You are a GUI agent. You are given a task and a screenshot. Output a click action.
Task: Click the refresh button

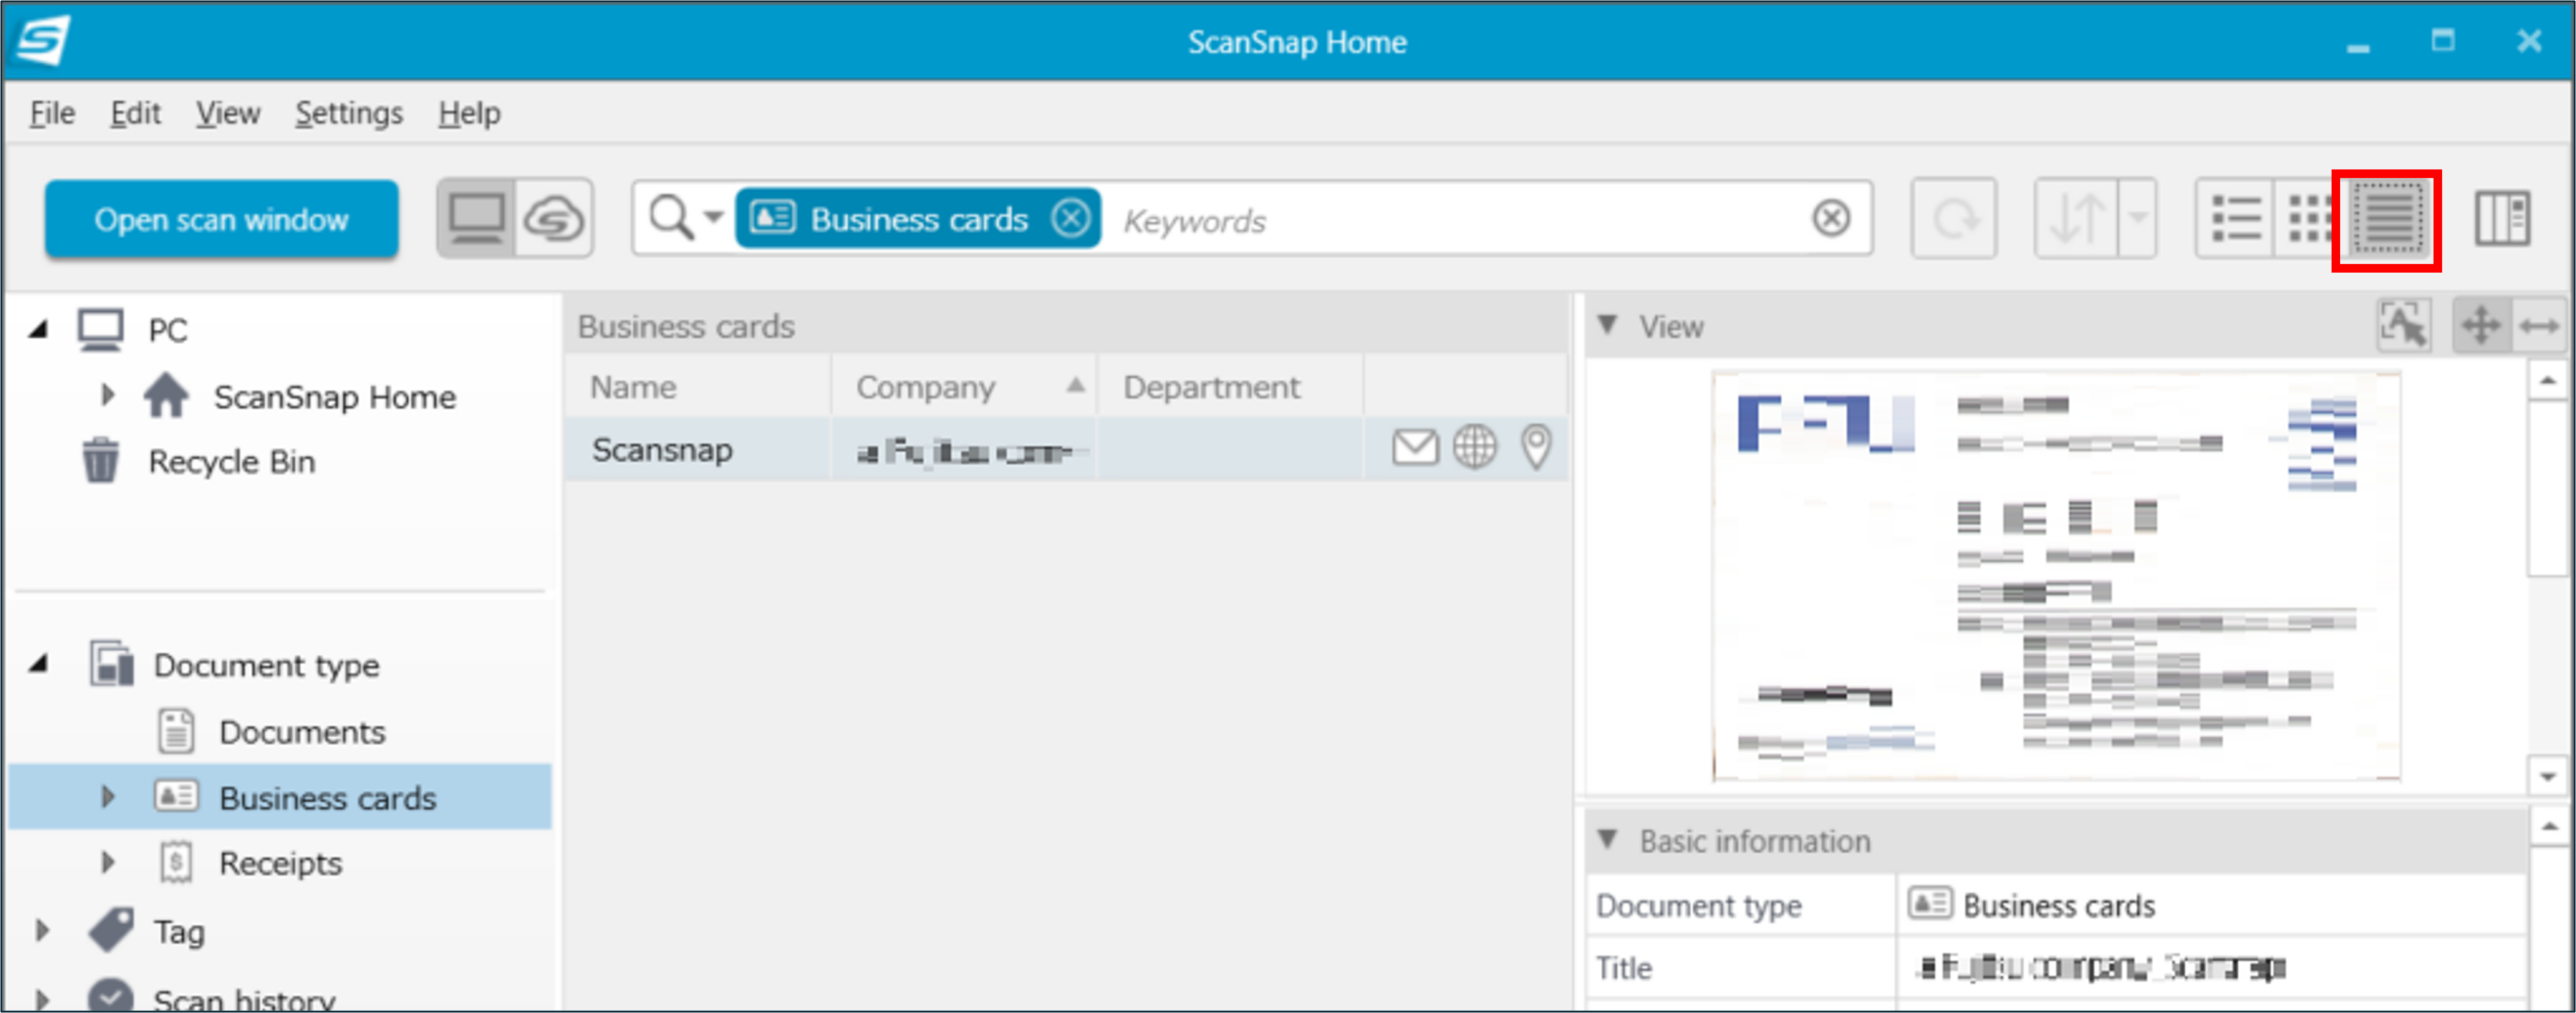click(1954, 218)
